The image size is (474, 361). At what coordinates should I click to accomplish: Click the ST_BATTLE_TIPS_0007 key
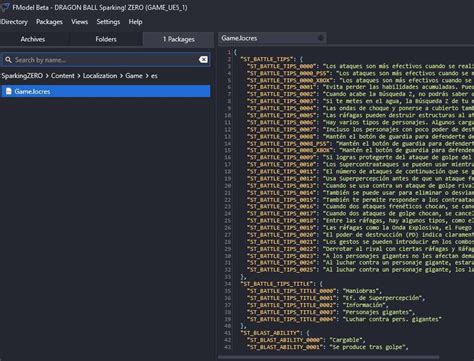(x=282, y=129)
